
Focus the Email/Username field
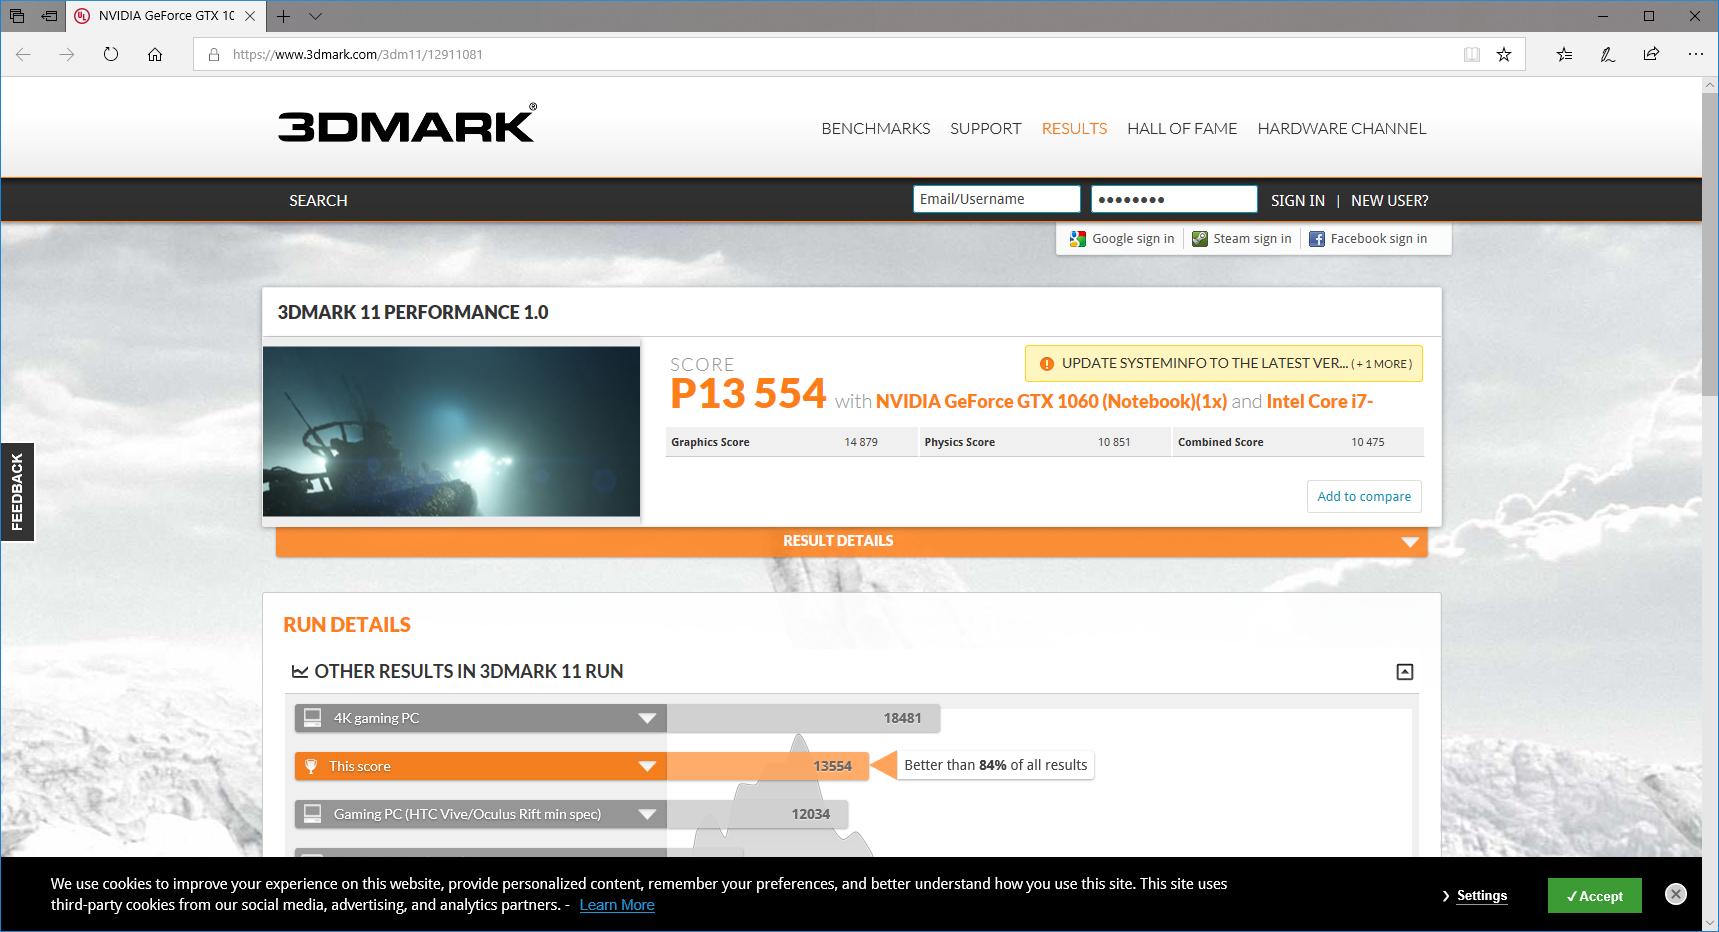[x=996, y=199]
